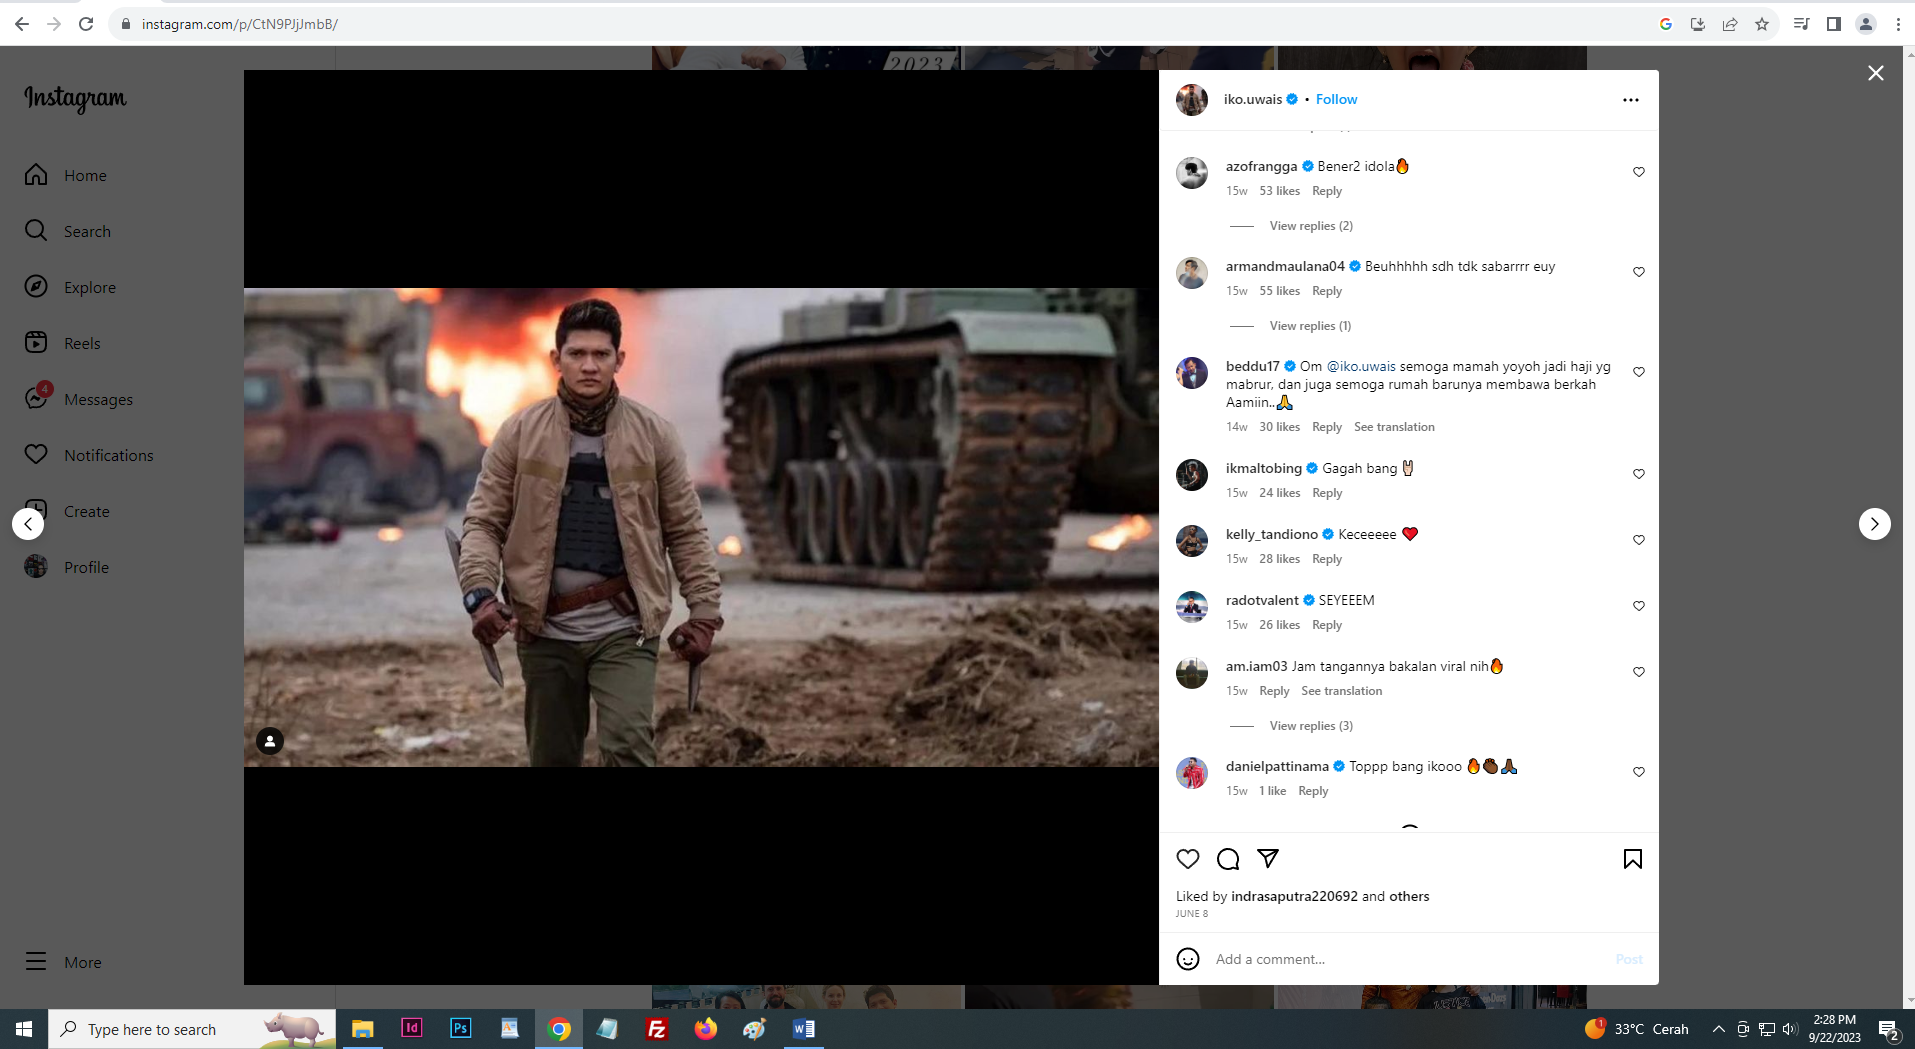This screenshot has width=1915, height=1049.
Task: Click the Instagram logo
Action: 75,98
